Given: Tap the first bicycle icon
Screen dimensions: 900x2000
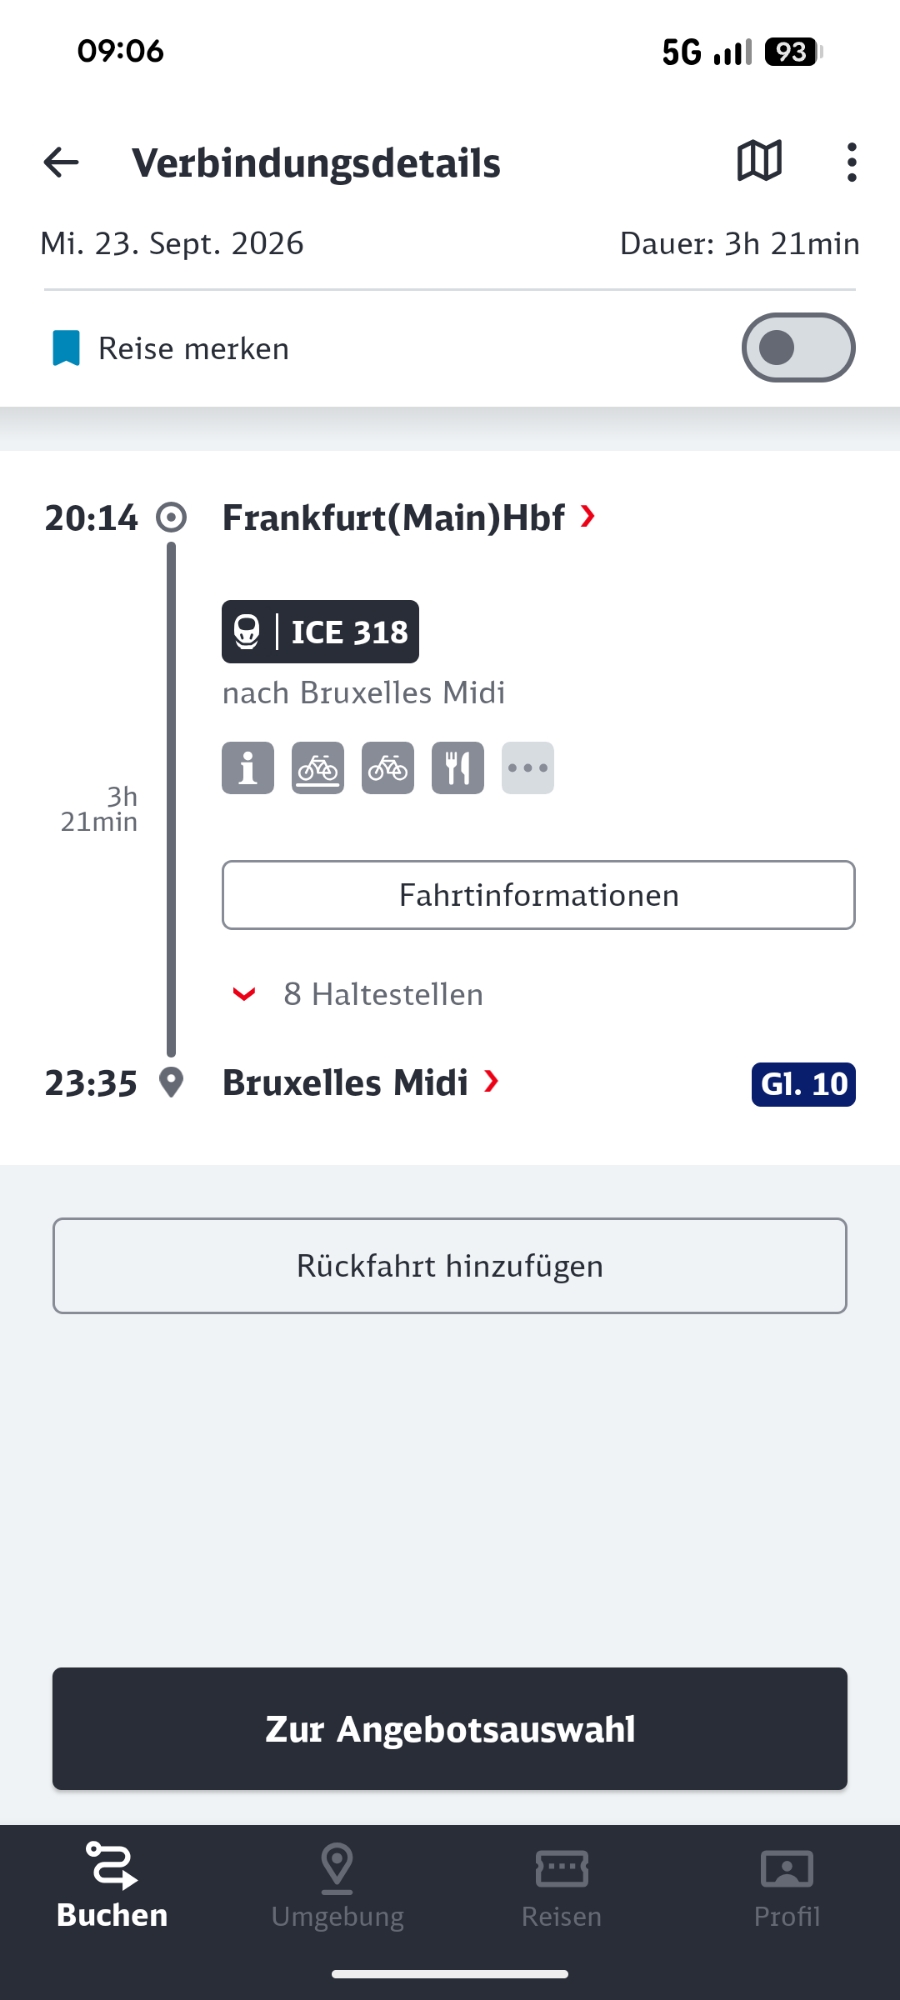Looking at the screenshot, I should pos(318,768).
